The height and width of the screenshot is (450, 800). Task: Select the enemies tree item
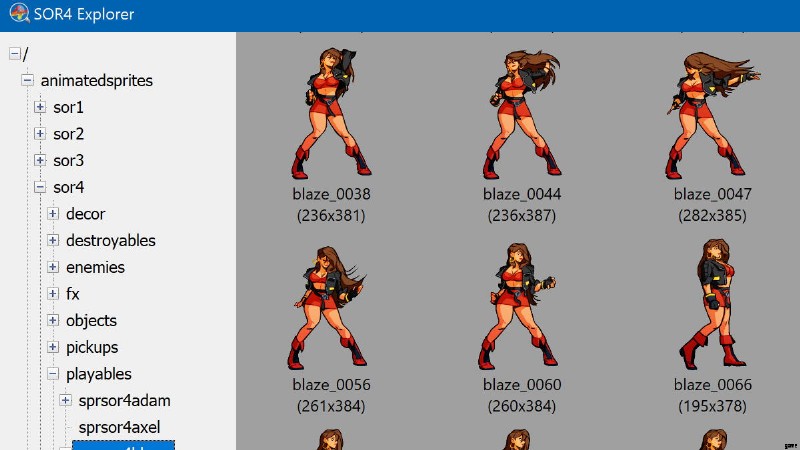(95, 267)
